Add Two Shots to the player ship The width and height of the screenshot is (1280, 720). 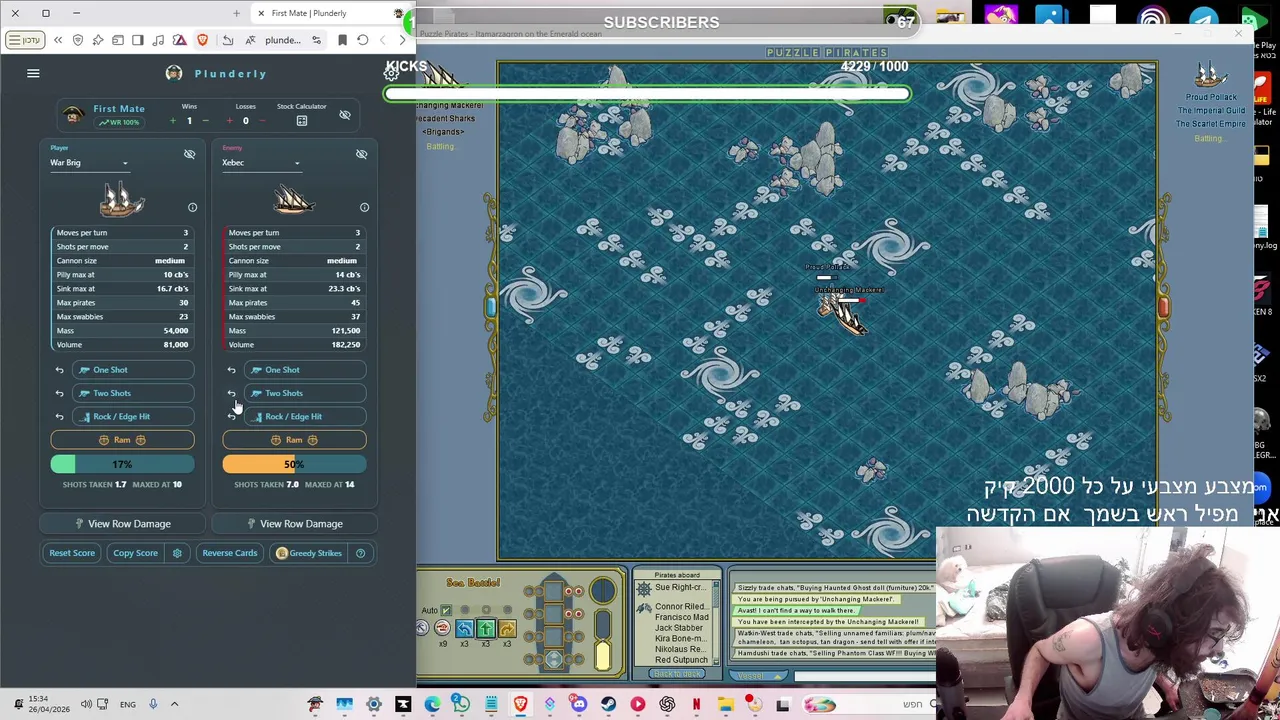point(132,393)
